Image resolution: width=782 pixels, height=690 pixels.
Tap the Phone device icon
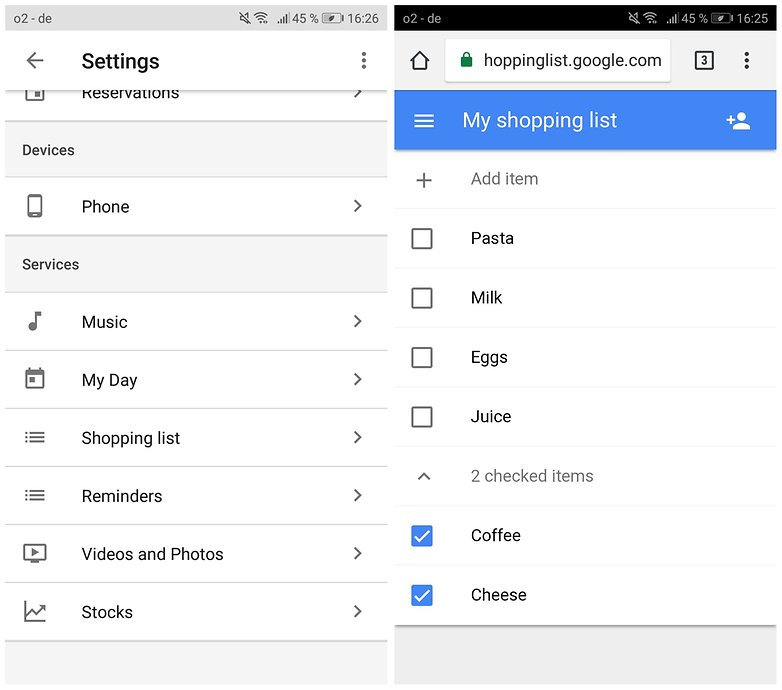34,206
